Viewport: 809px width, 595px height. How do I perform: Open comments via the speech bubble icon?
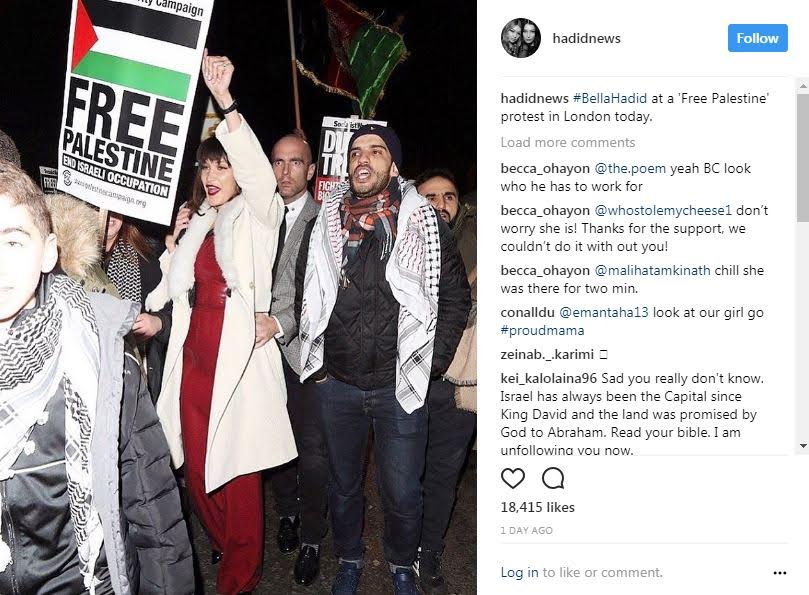click(x=553, y=478)
